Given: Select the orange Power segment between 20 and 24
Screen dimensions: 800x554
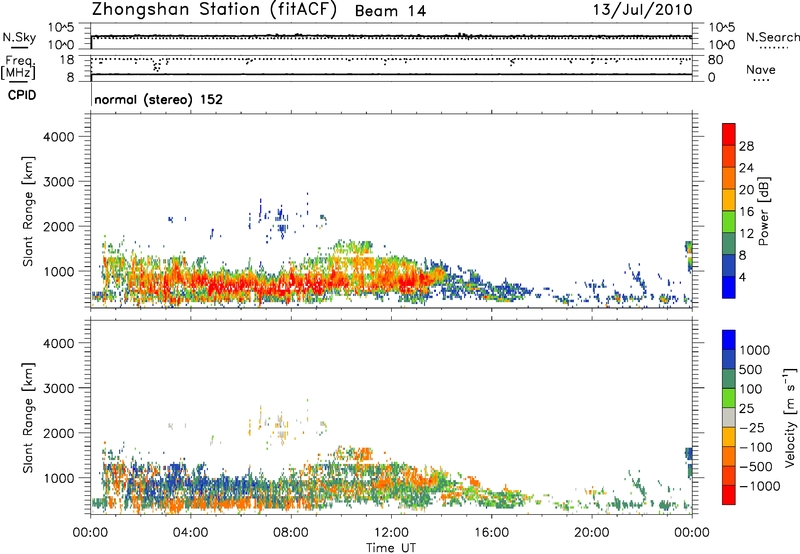Looking at the screenshot, I should click(729, 179).
